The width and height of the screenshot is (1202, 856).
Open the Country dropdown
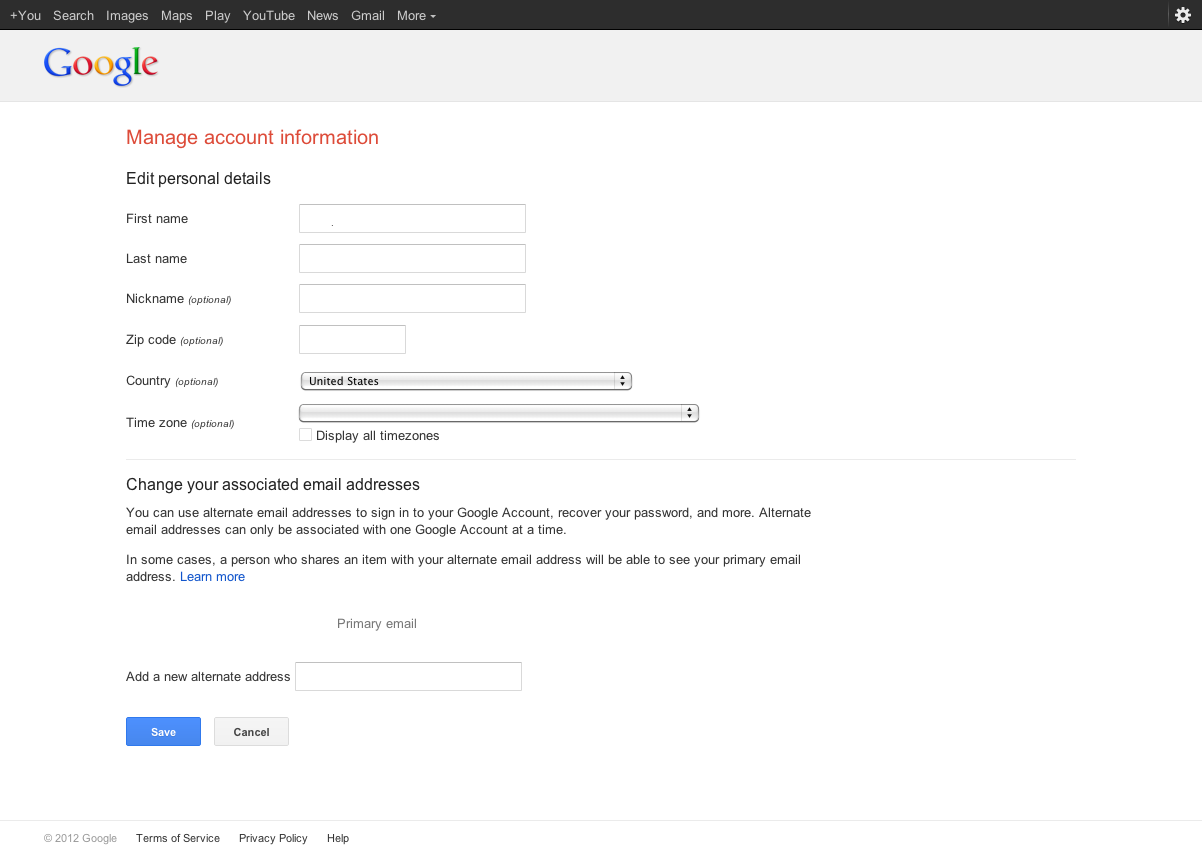coord(466,381)
